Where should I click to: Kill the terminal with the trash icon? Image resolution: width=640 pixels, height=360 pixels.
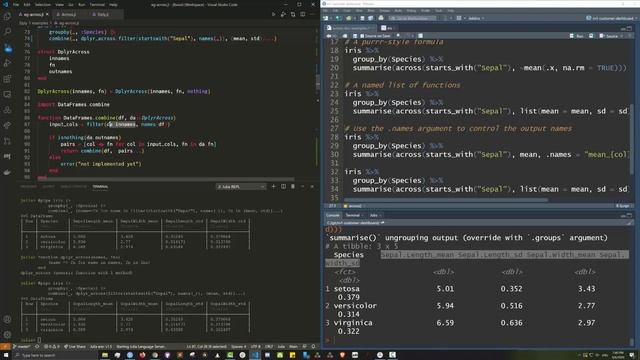[293, 187]
